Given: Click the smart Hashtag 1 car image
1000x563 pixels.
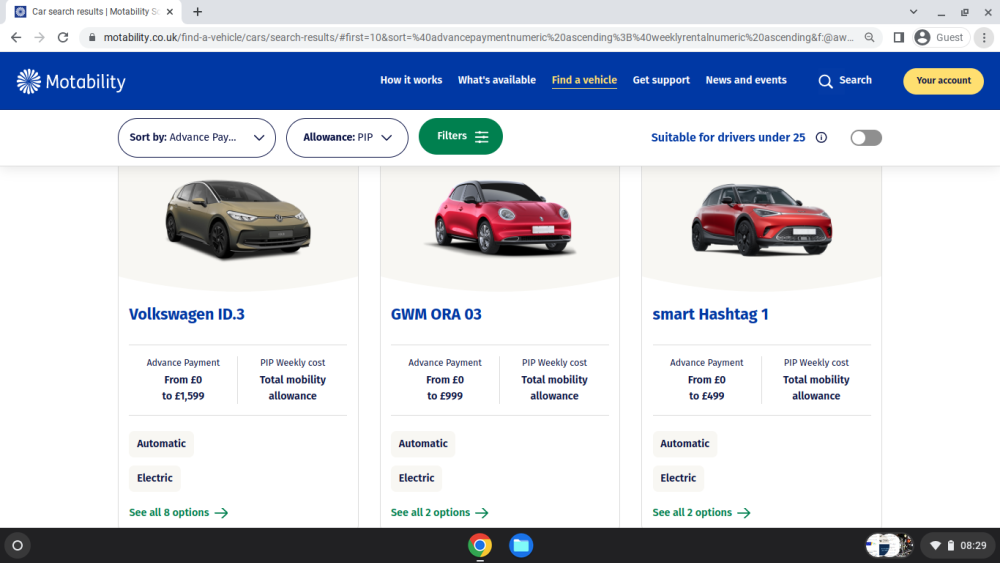Looking at the screenshot, I should pyautogui.click(x=761, y=219).
